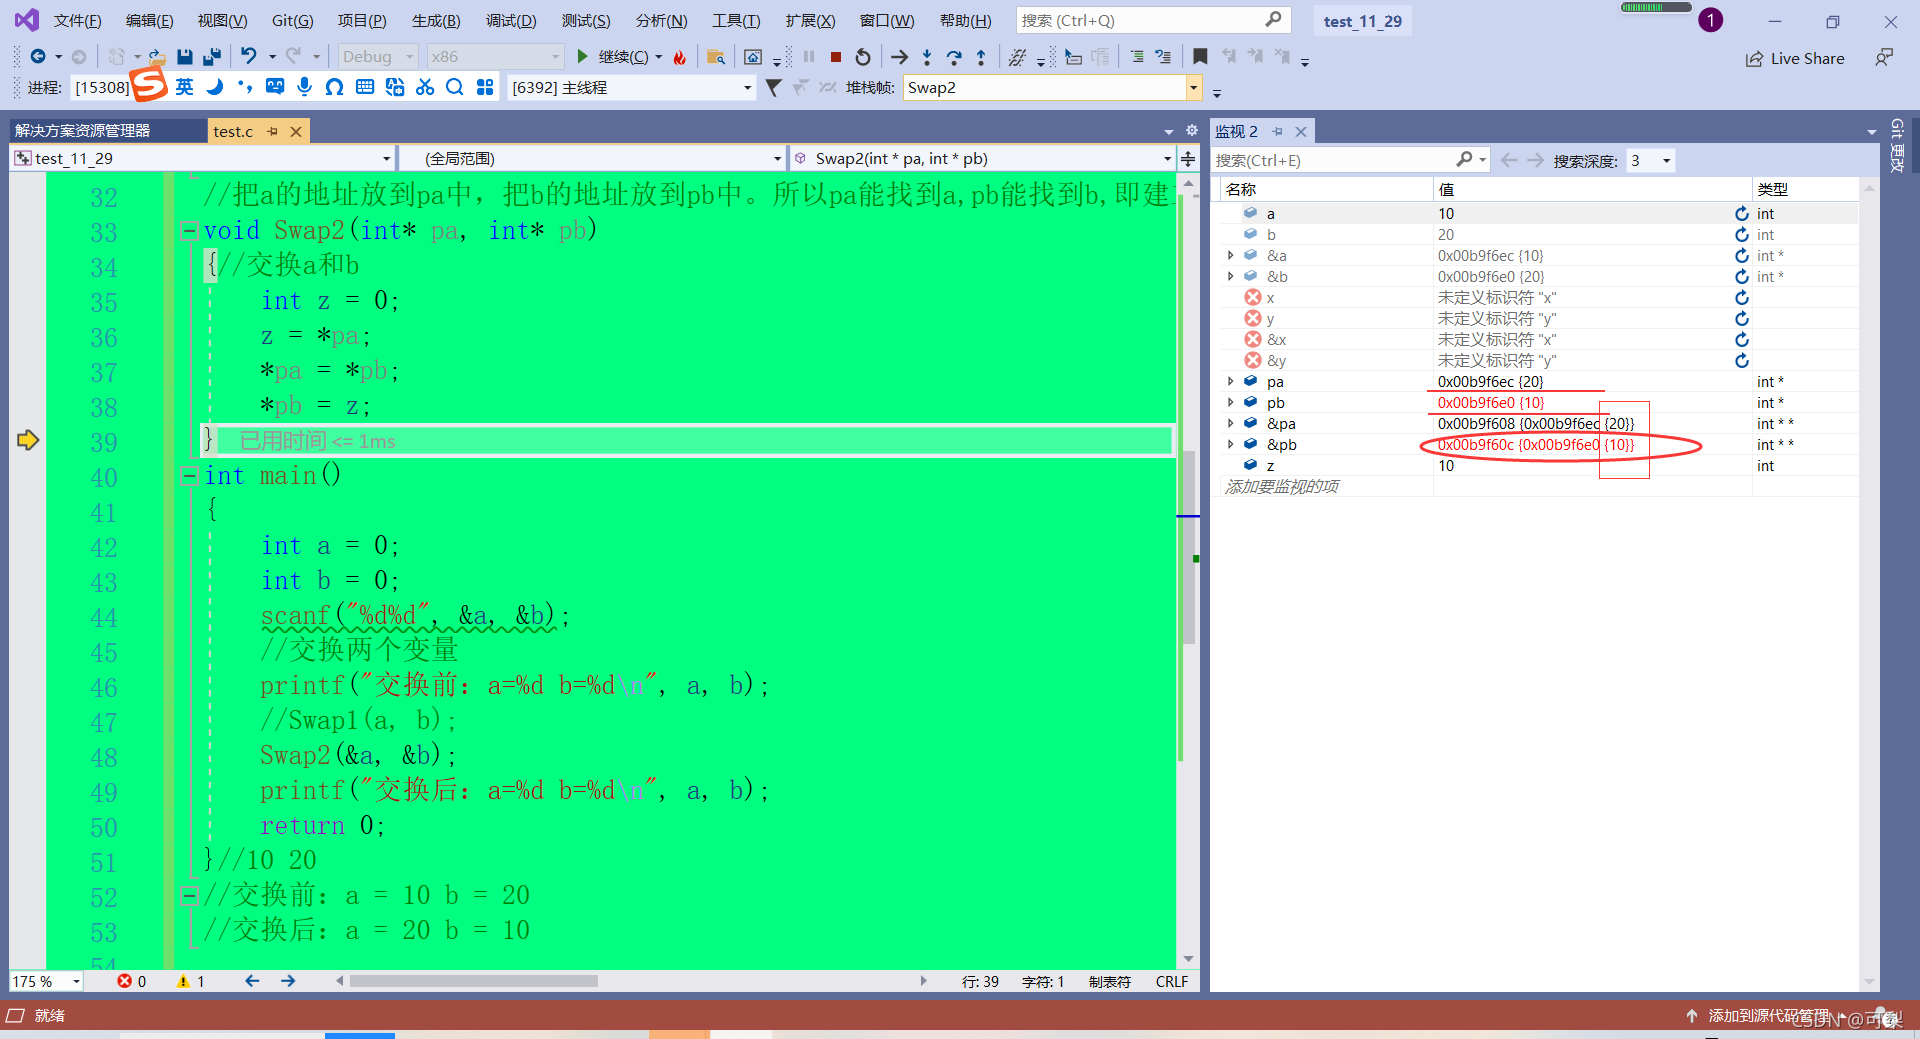
Task: Expand the &pa watch entry
Action: [1231, 423]
